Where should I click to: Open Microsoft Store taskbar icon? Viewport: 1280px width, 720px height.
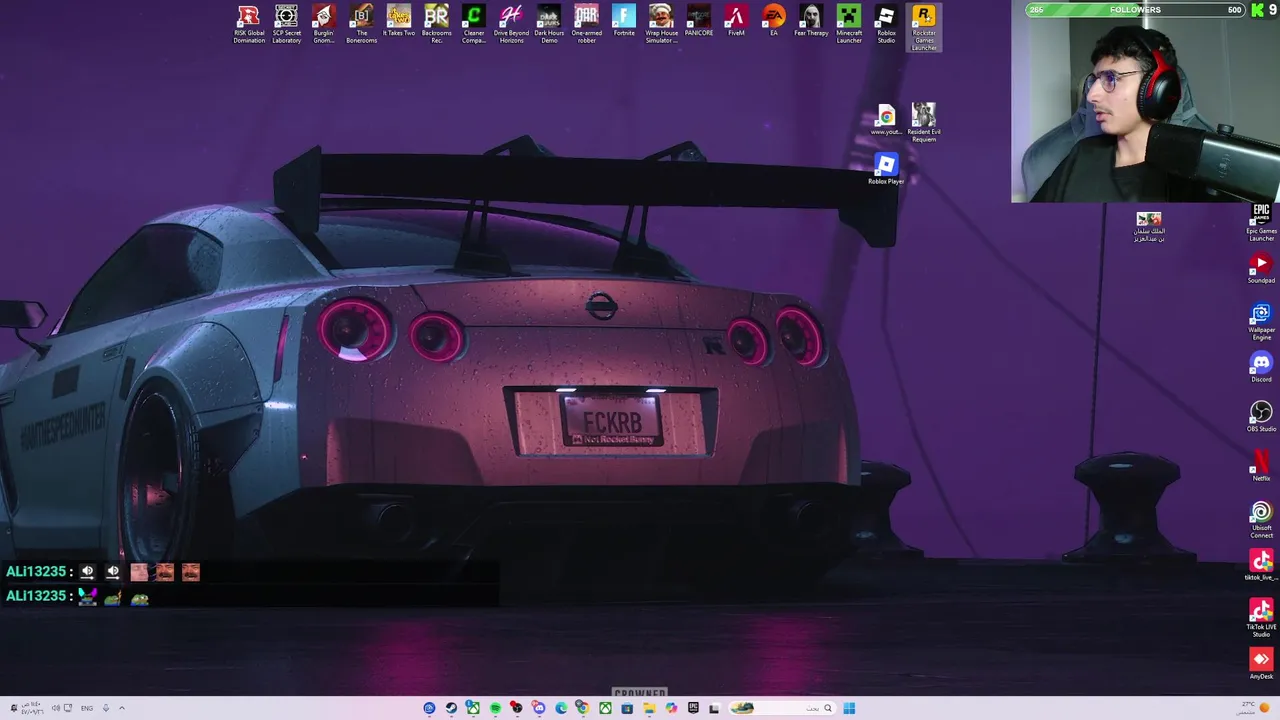click(x=627, y=708)
